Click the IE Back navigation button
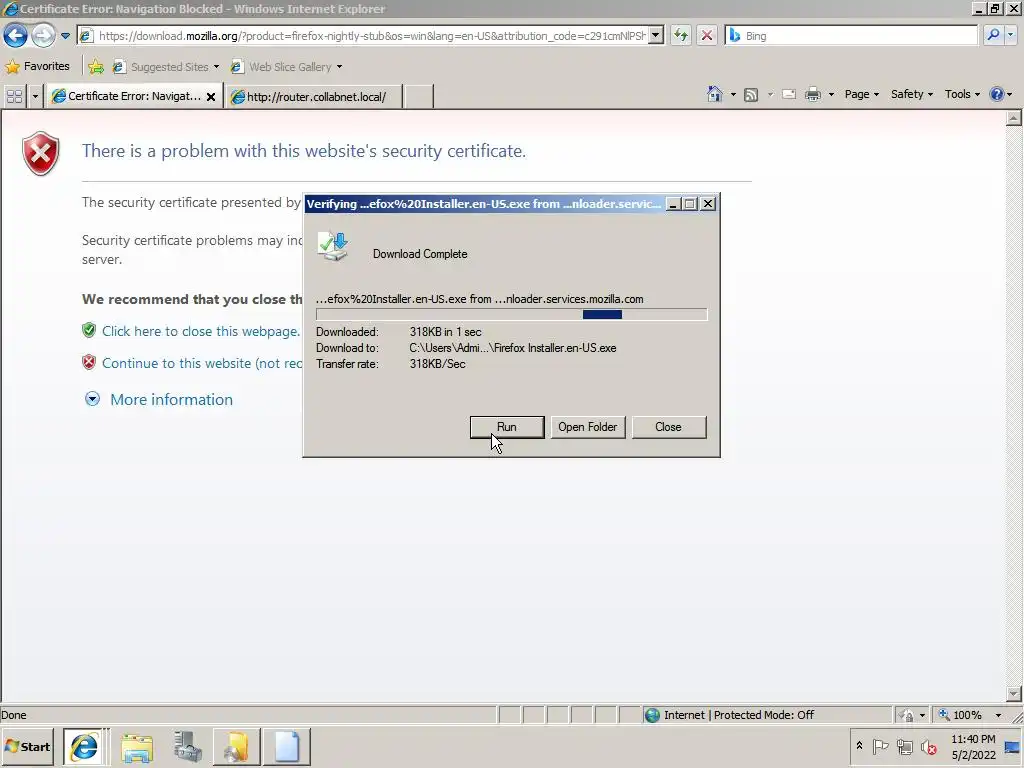Viewport: 1024px width, 768px height. pyautogui.click(x=16, y=35)
